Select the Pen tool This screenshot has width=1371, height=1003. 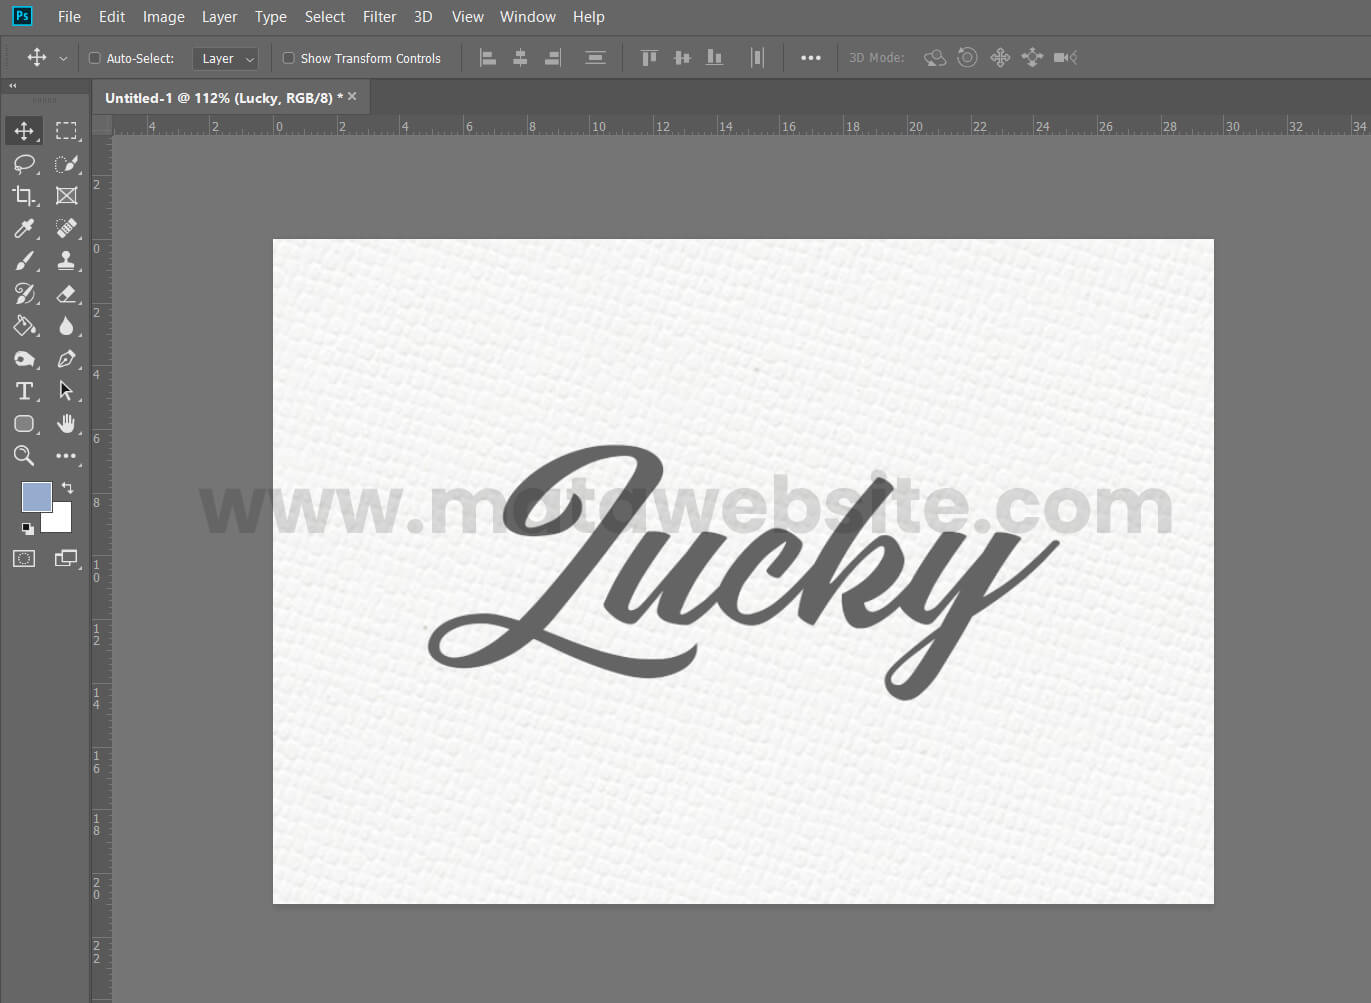[x=66, y=359]
